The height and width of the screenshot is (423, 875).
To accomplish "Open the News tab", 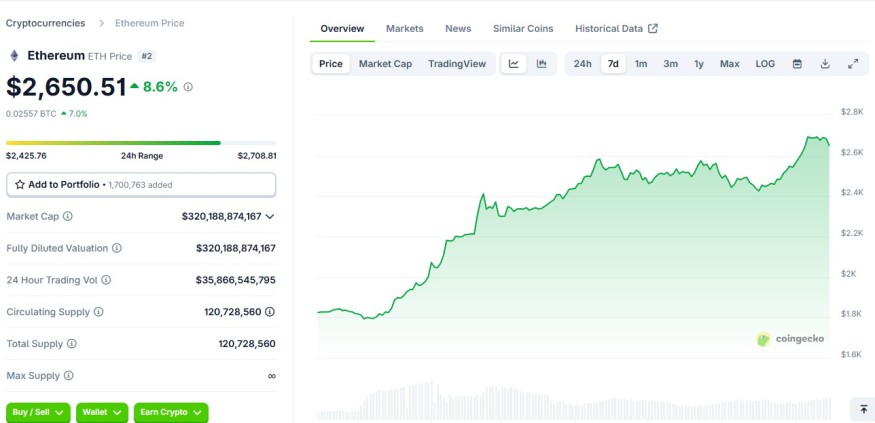I will 458,28.
